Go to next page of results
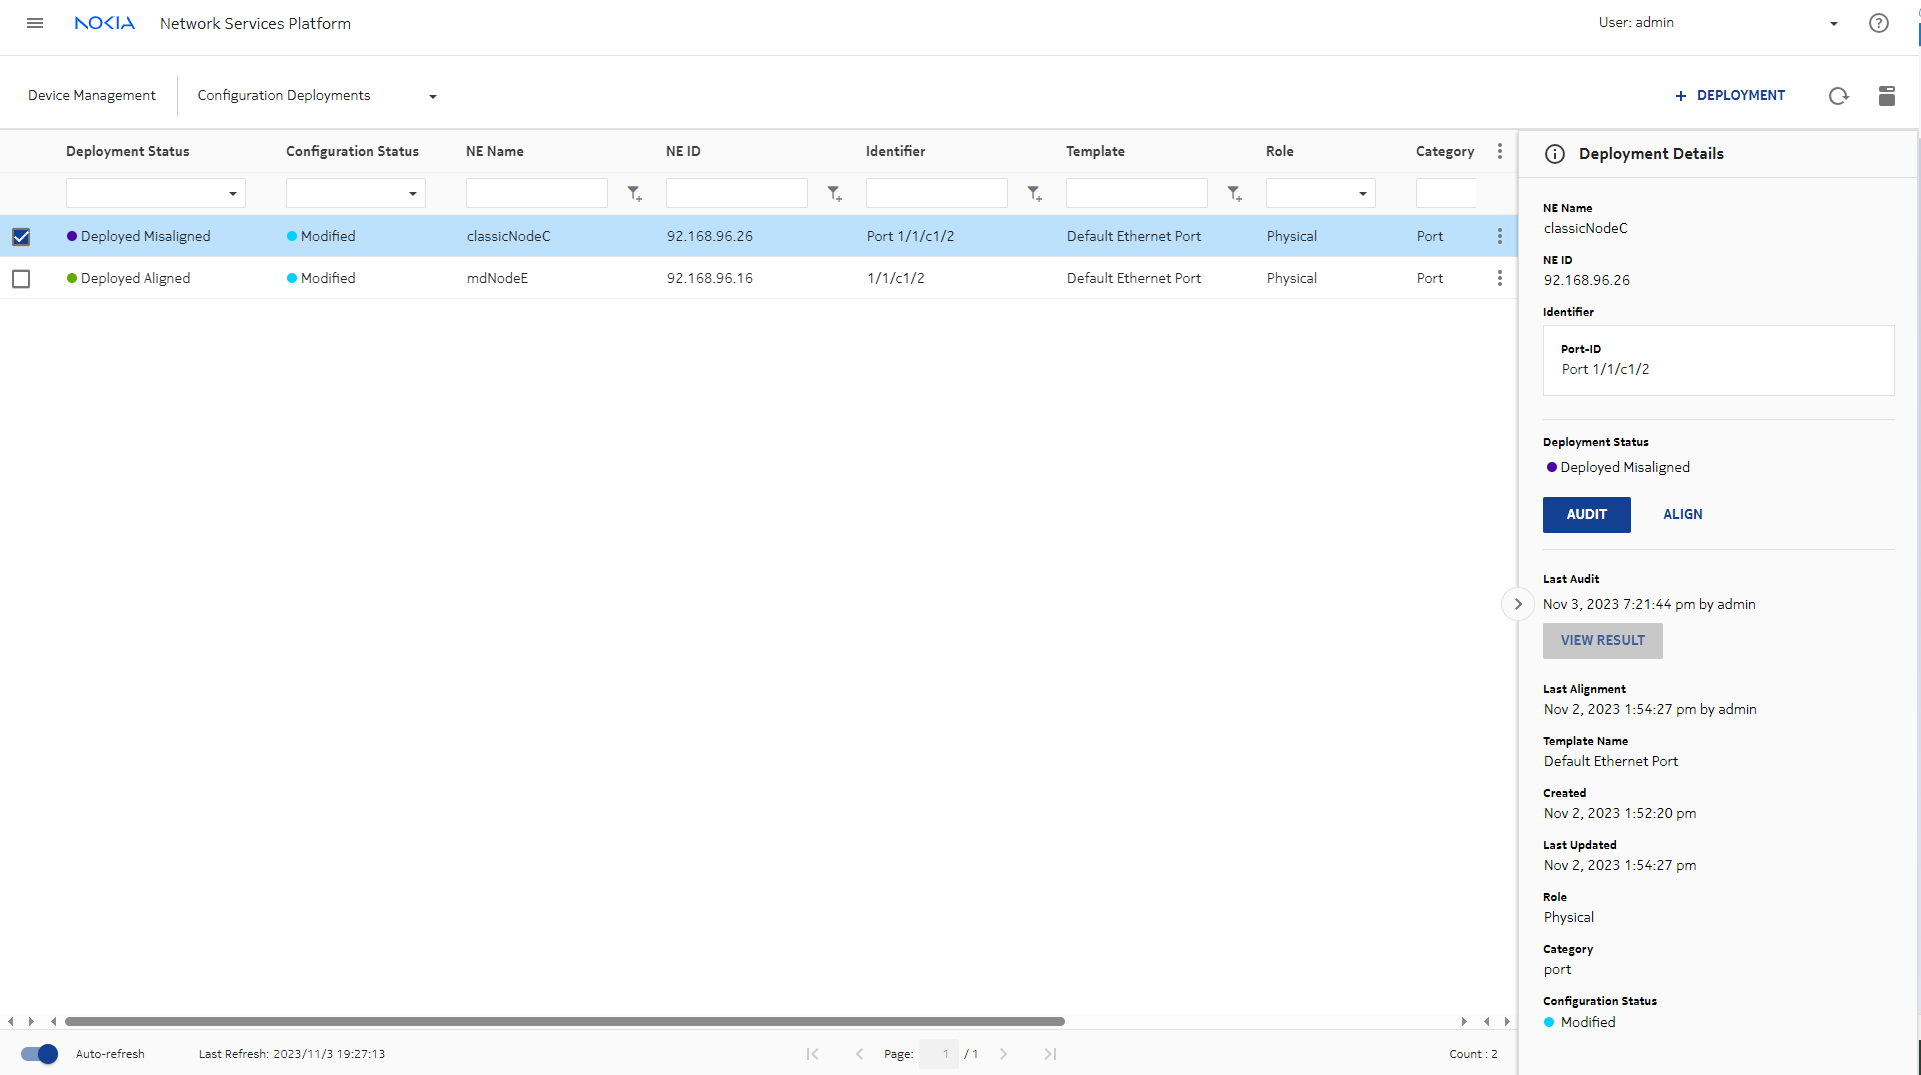Viewport: 1921px width, 1075px height. pos(1003,1054)
